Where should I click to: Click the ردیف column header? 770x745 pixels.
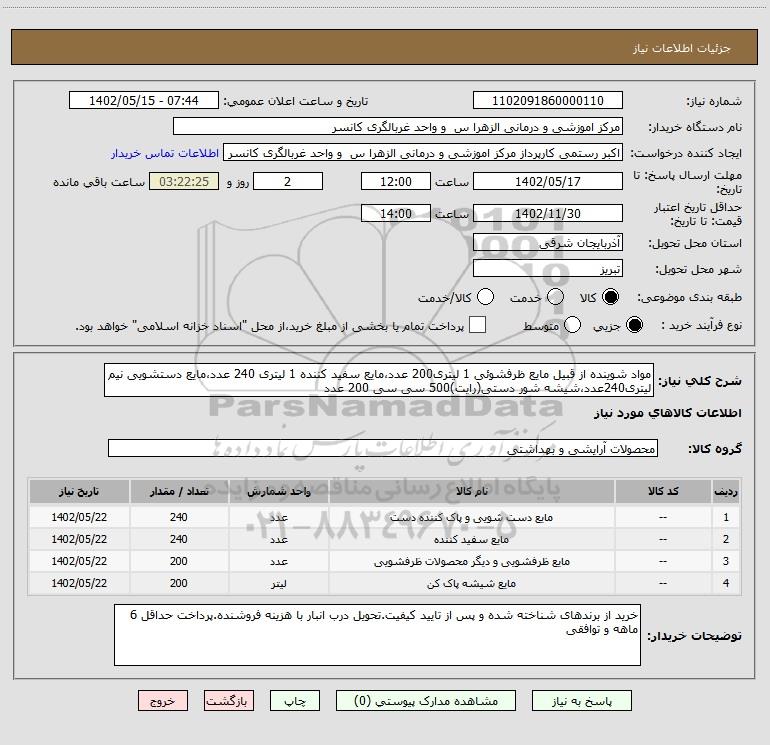click(726, 492)
